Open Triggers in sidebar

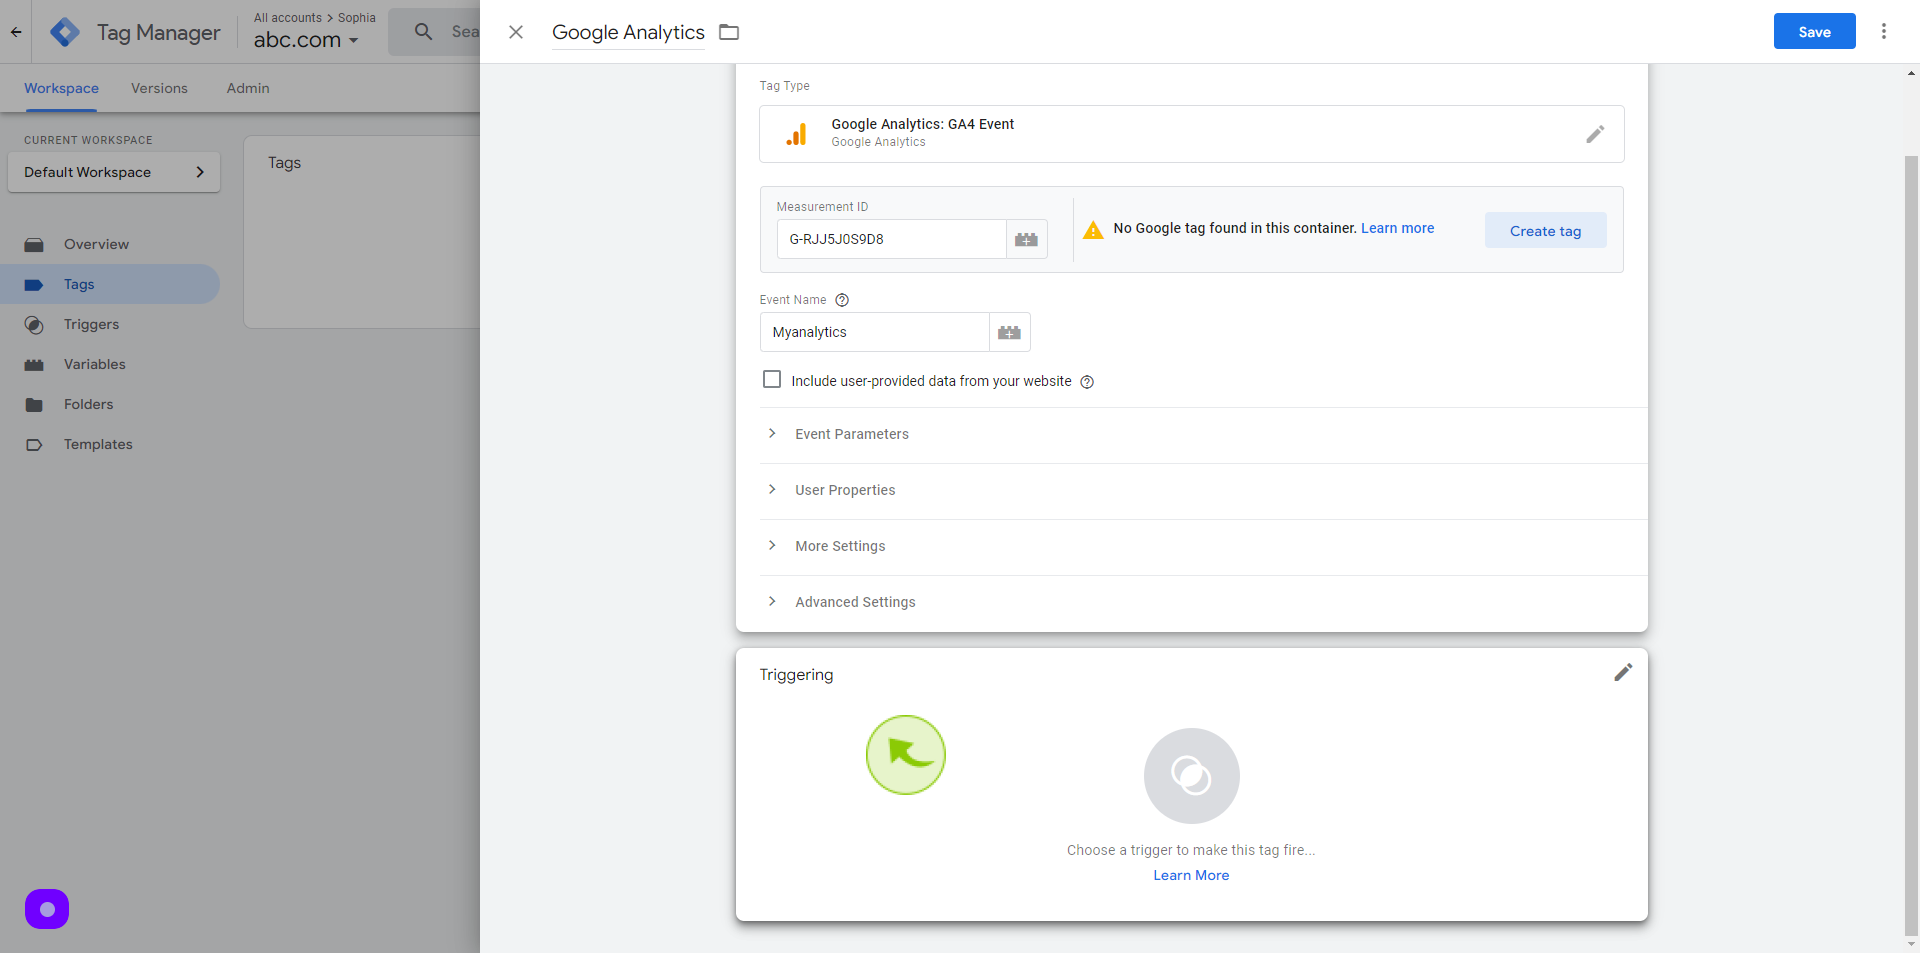tap(110, 324)
